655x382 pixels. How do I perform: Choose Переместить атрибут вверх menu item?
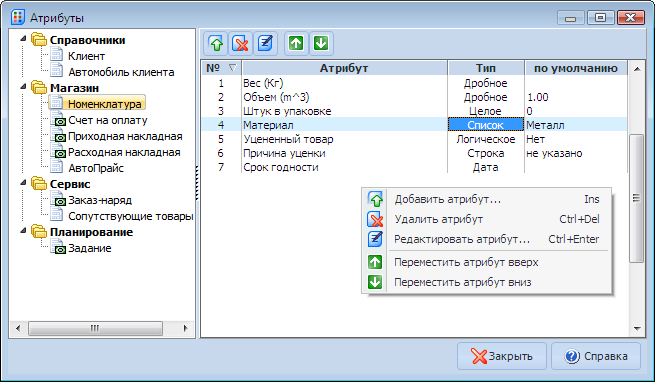click(487, 262)
